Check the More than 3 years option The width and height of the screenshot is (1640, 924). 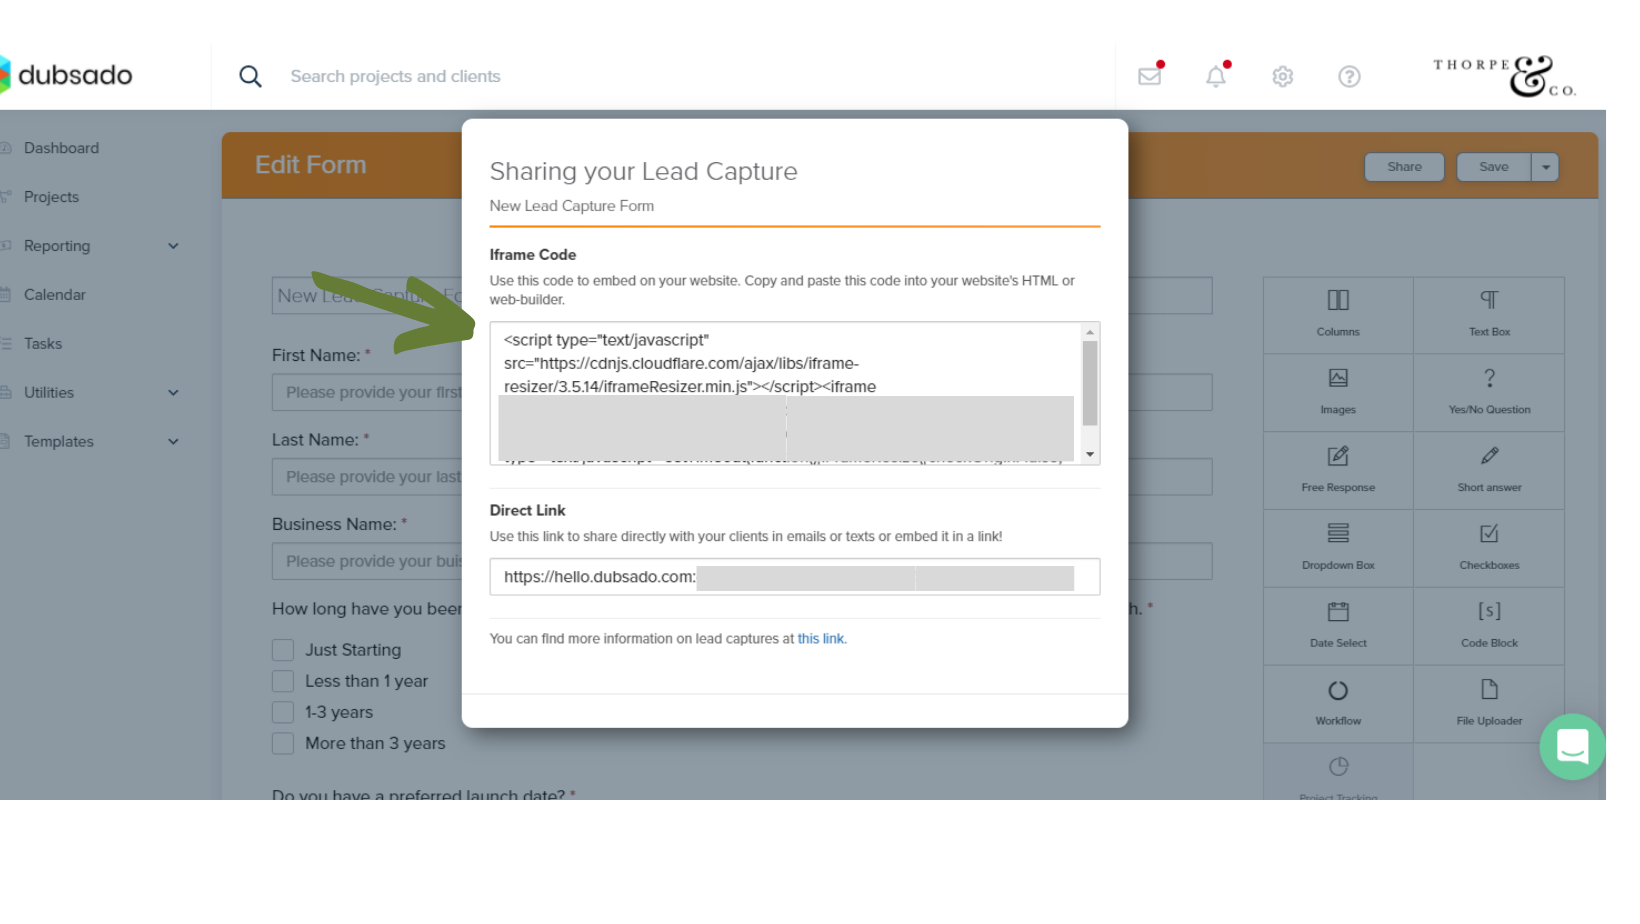point(283,743)
